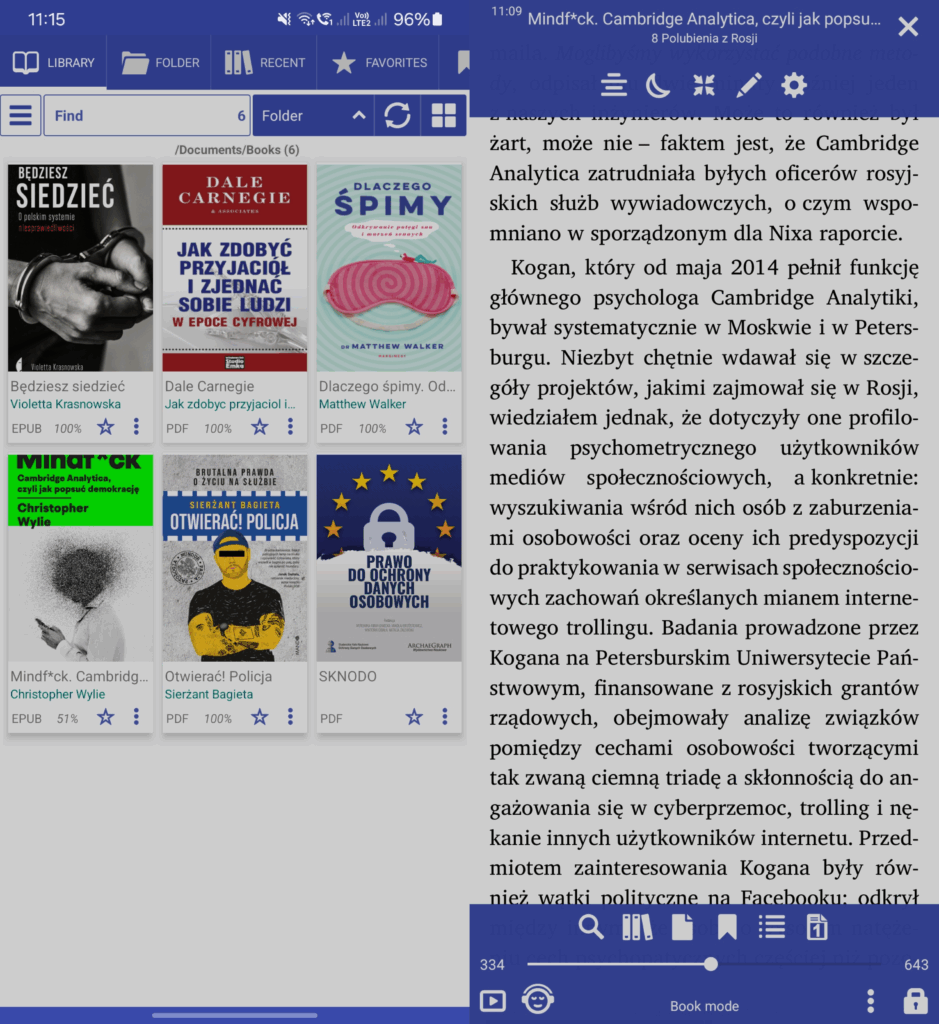
Task: Switch to the Folder tab
Action: pos(160,63)
